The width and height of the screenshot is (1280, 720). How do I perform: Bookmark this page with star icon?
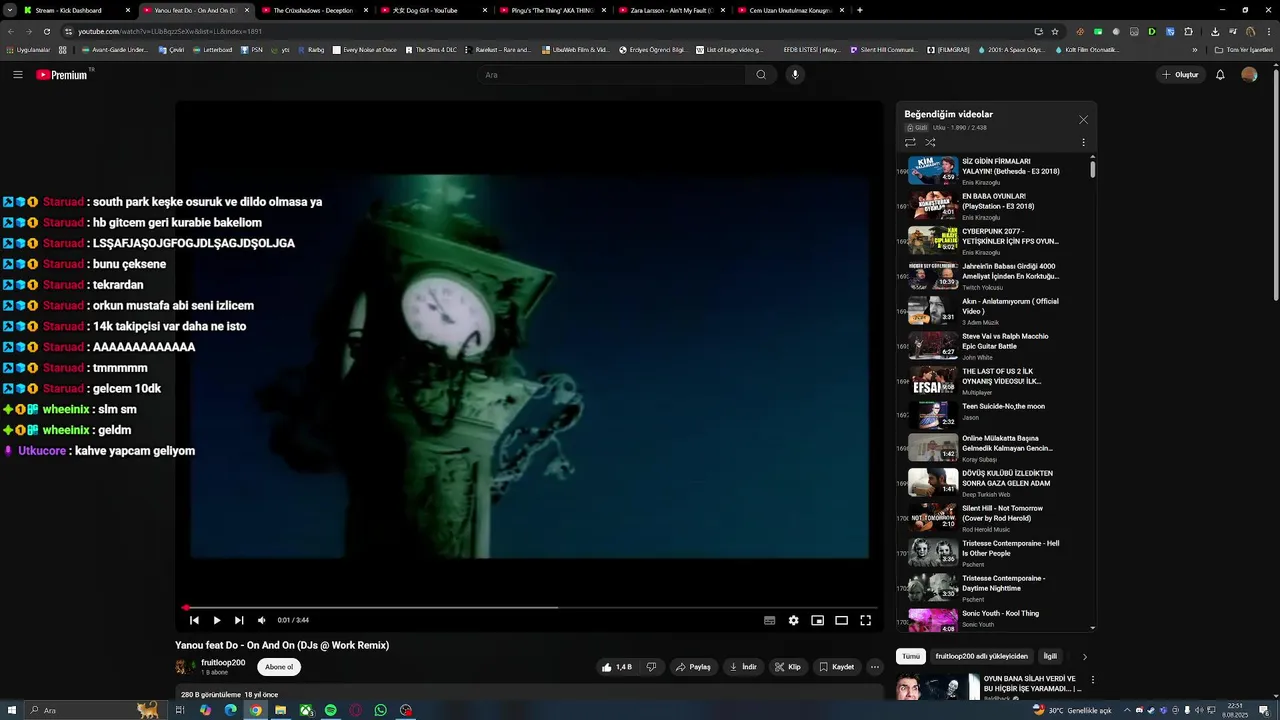[1055, 31]
